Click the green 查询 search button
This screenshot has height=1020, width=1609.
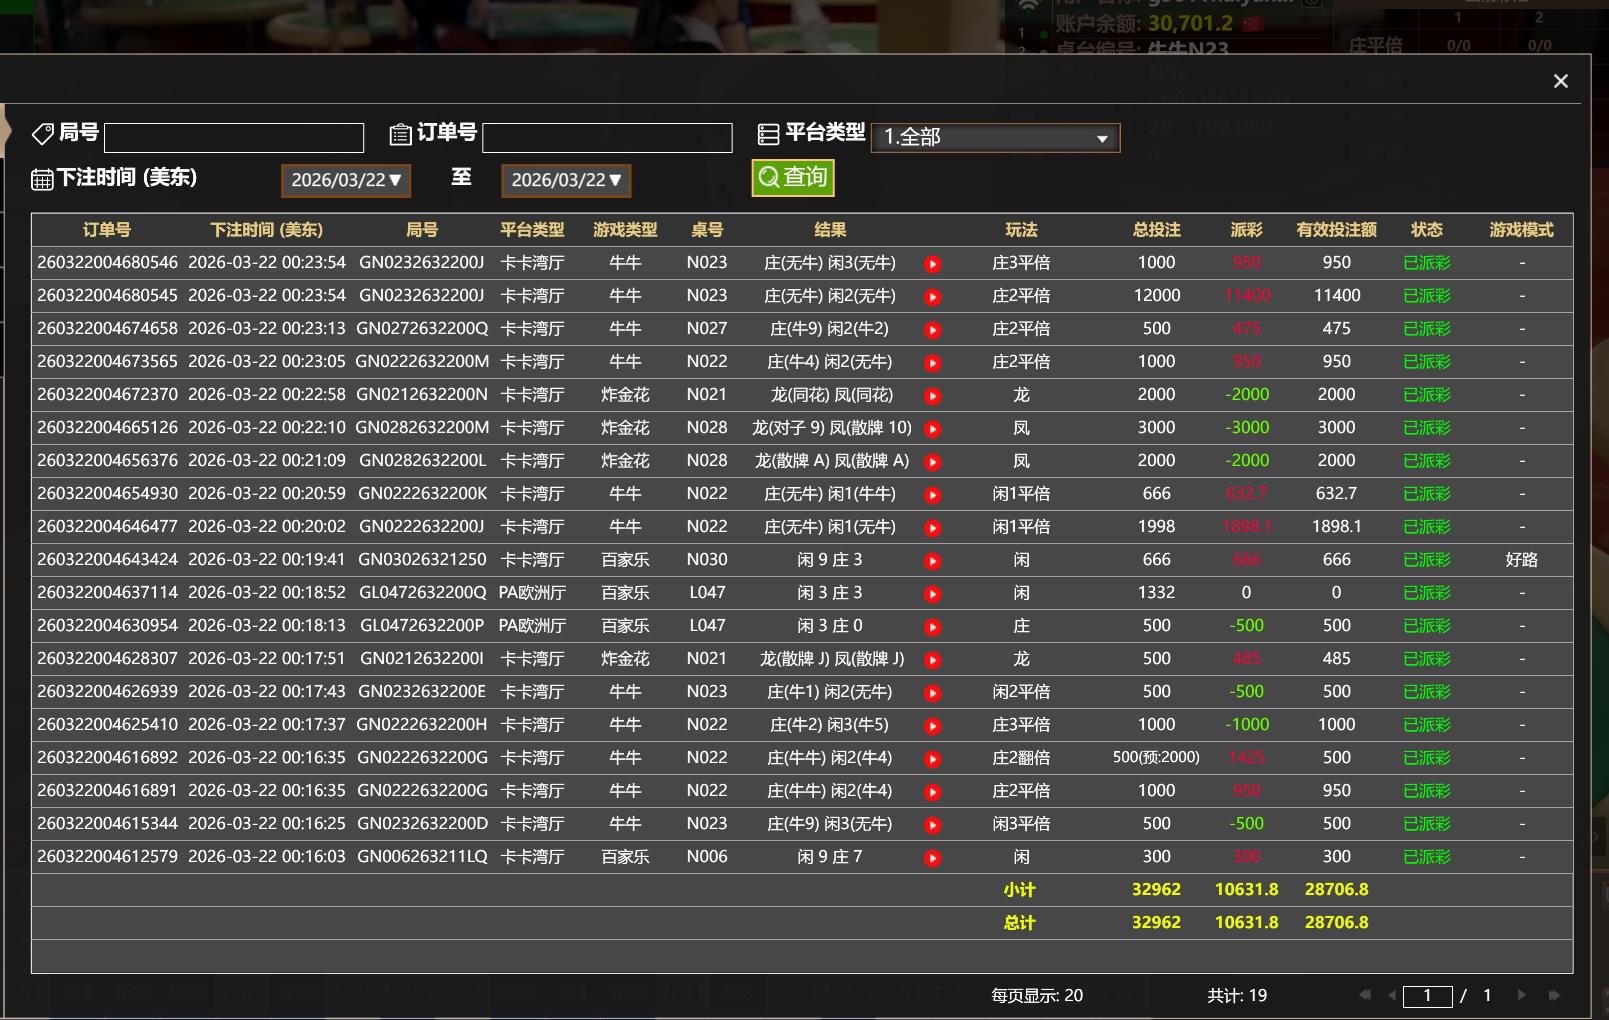click(x=793, y=178)
